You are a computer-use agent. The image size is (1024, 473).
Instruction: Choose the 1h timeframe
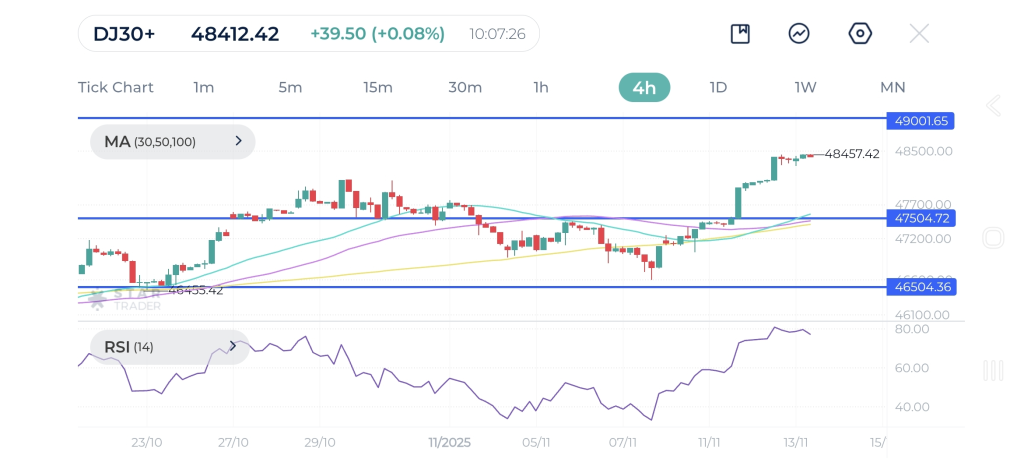tap(541, 87)
